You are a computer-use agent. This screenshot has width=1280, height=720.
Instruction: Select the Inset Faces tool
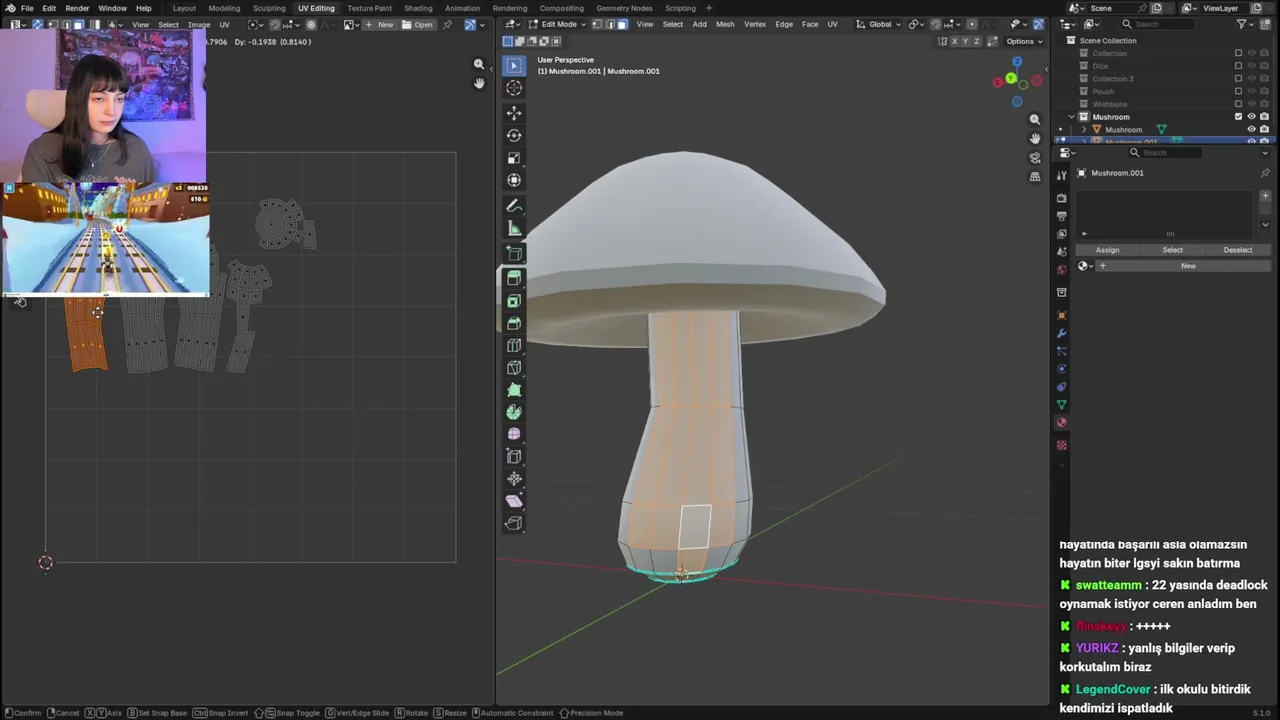click(x=514, y=301)
